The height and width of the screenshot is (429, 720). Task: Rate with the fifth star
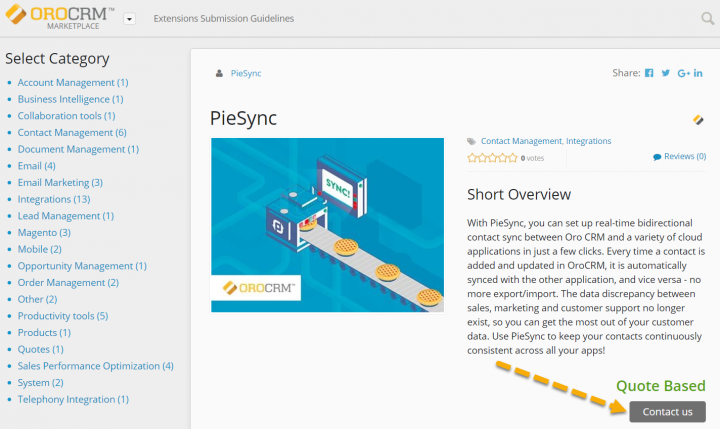click(512, 158)
